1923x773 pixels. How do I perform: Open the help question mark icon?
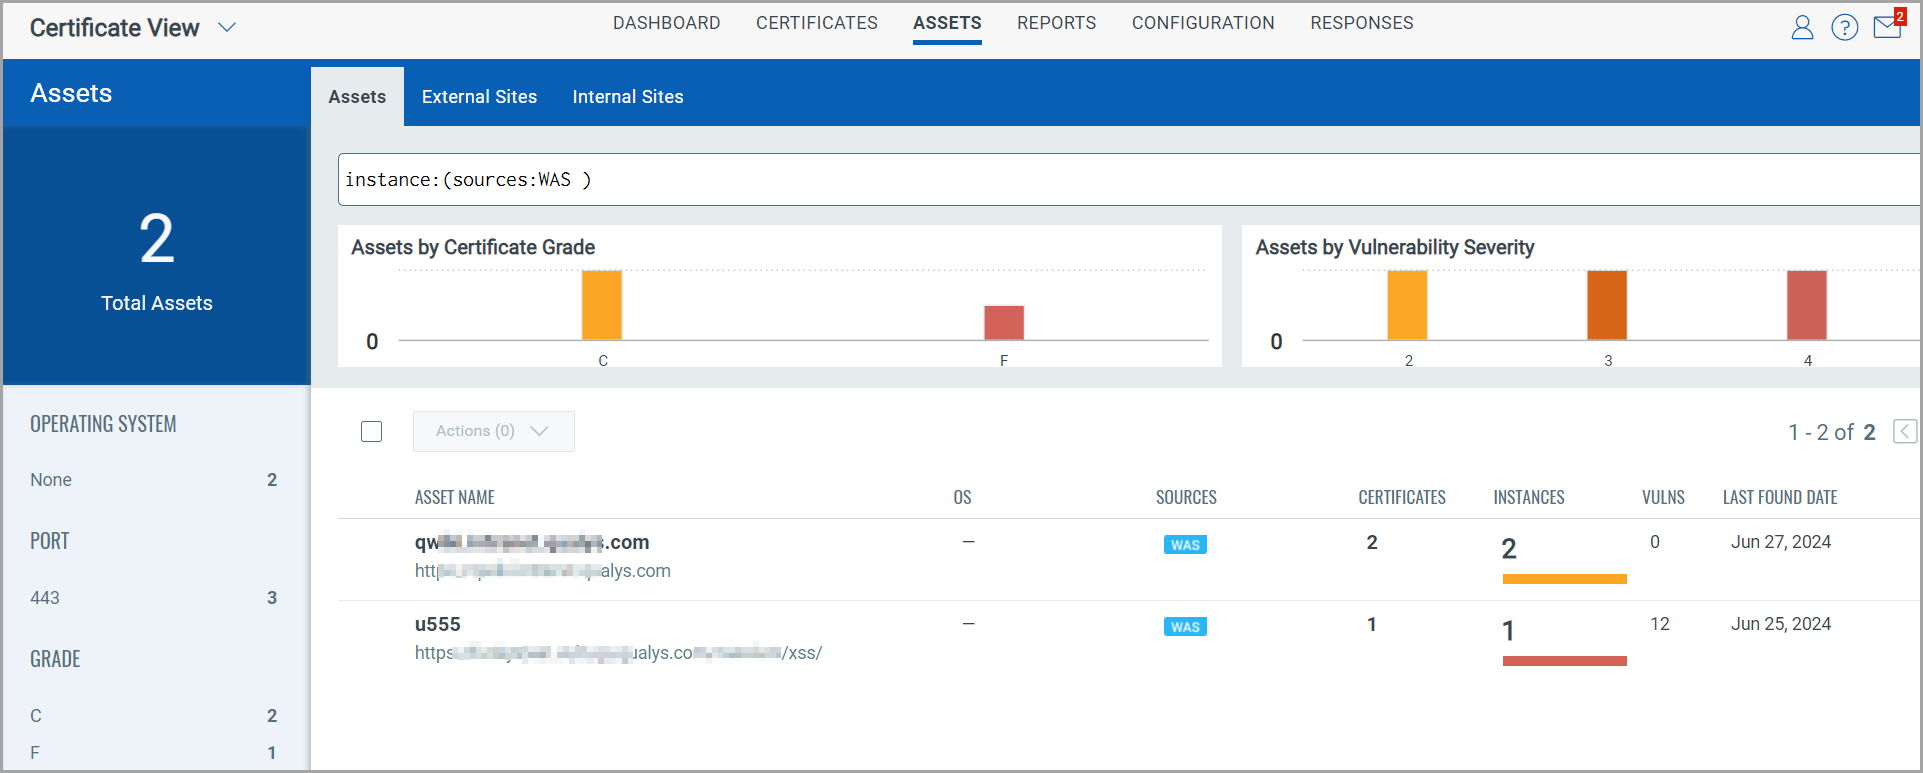[1844, 27]
